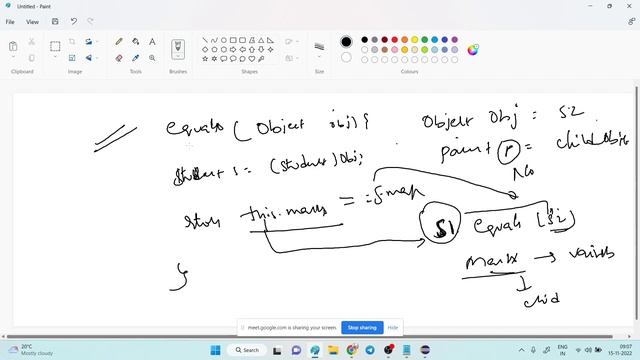Click the taskbar Search box

(247, 350)
